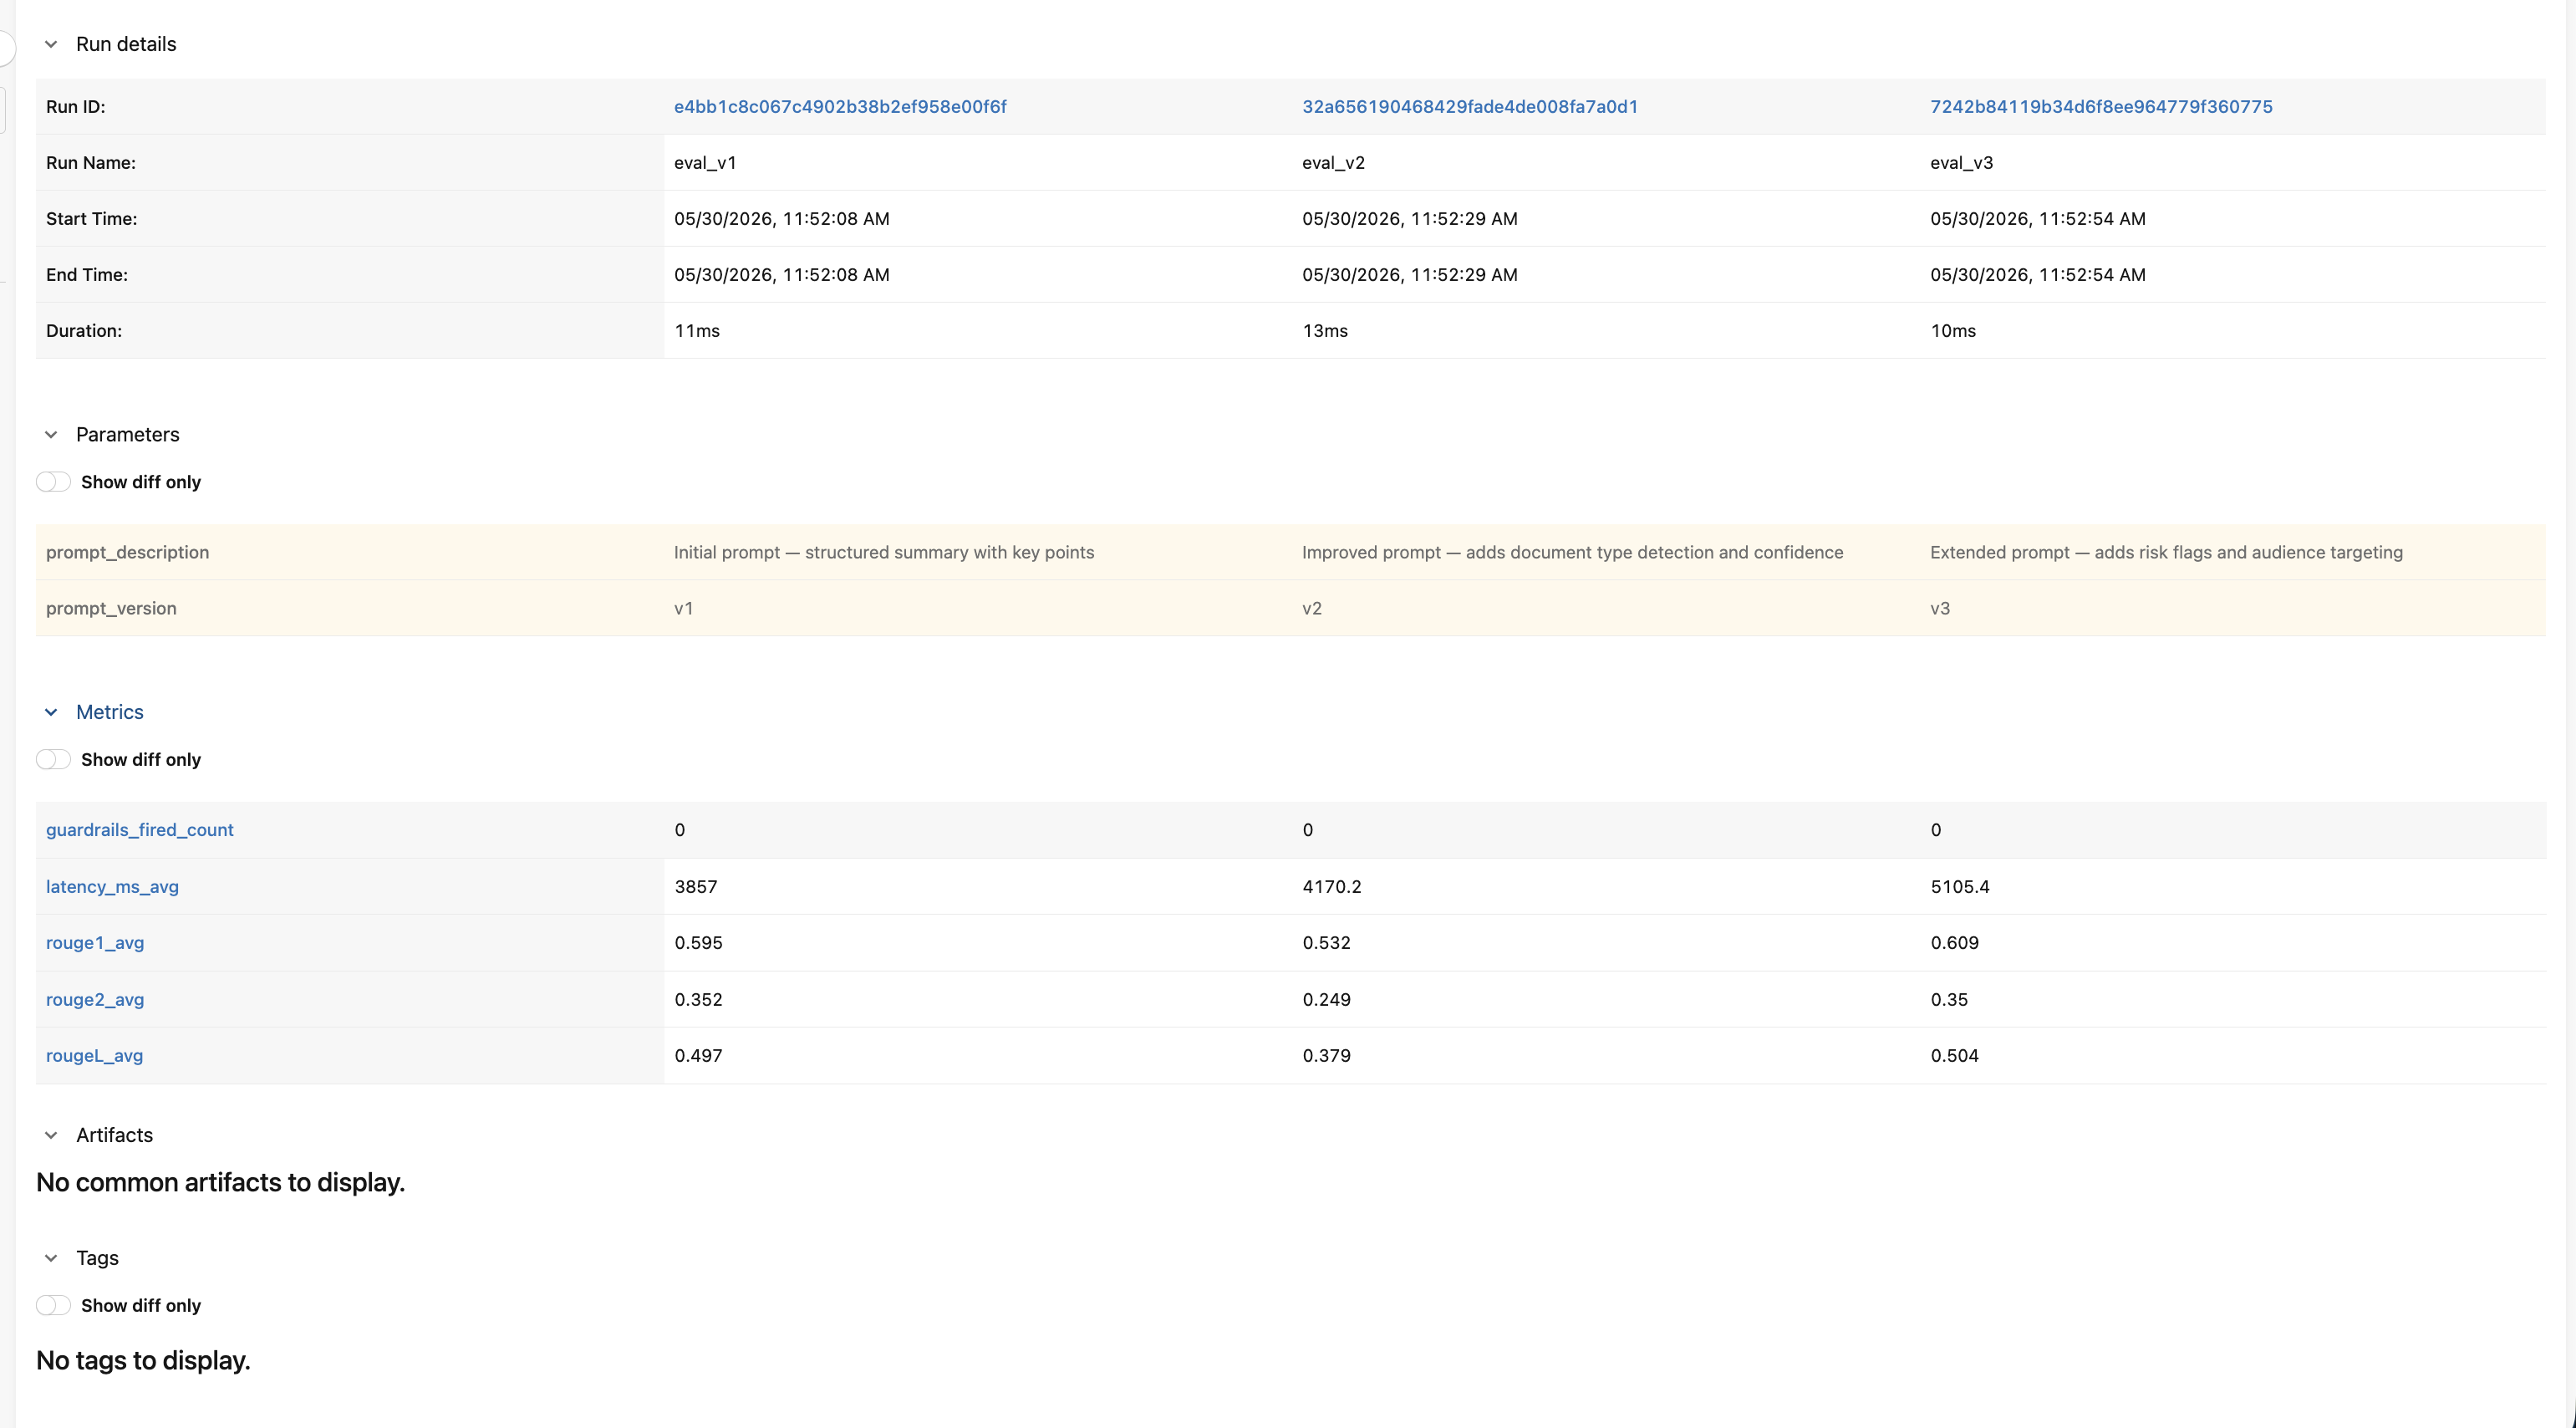Click the latency value 5105.4
The image size is (2576, 1428).
click(x=1960, y=886)
